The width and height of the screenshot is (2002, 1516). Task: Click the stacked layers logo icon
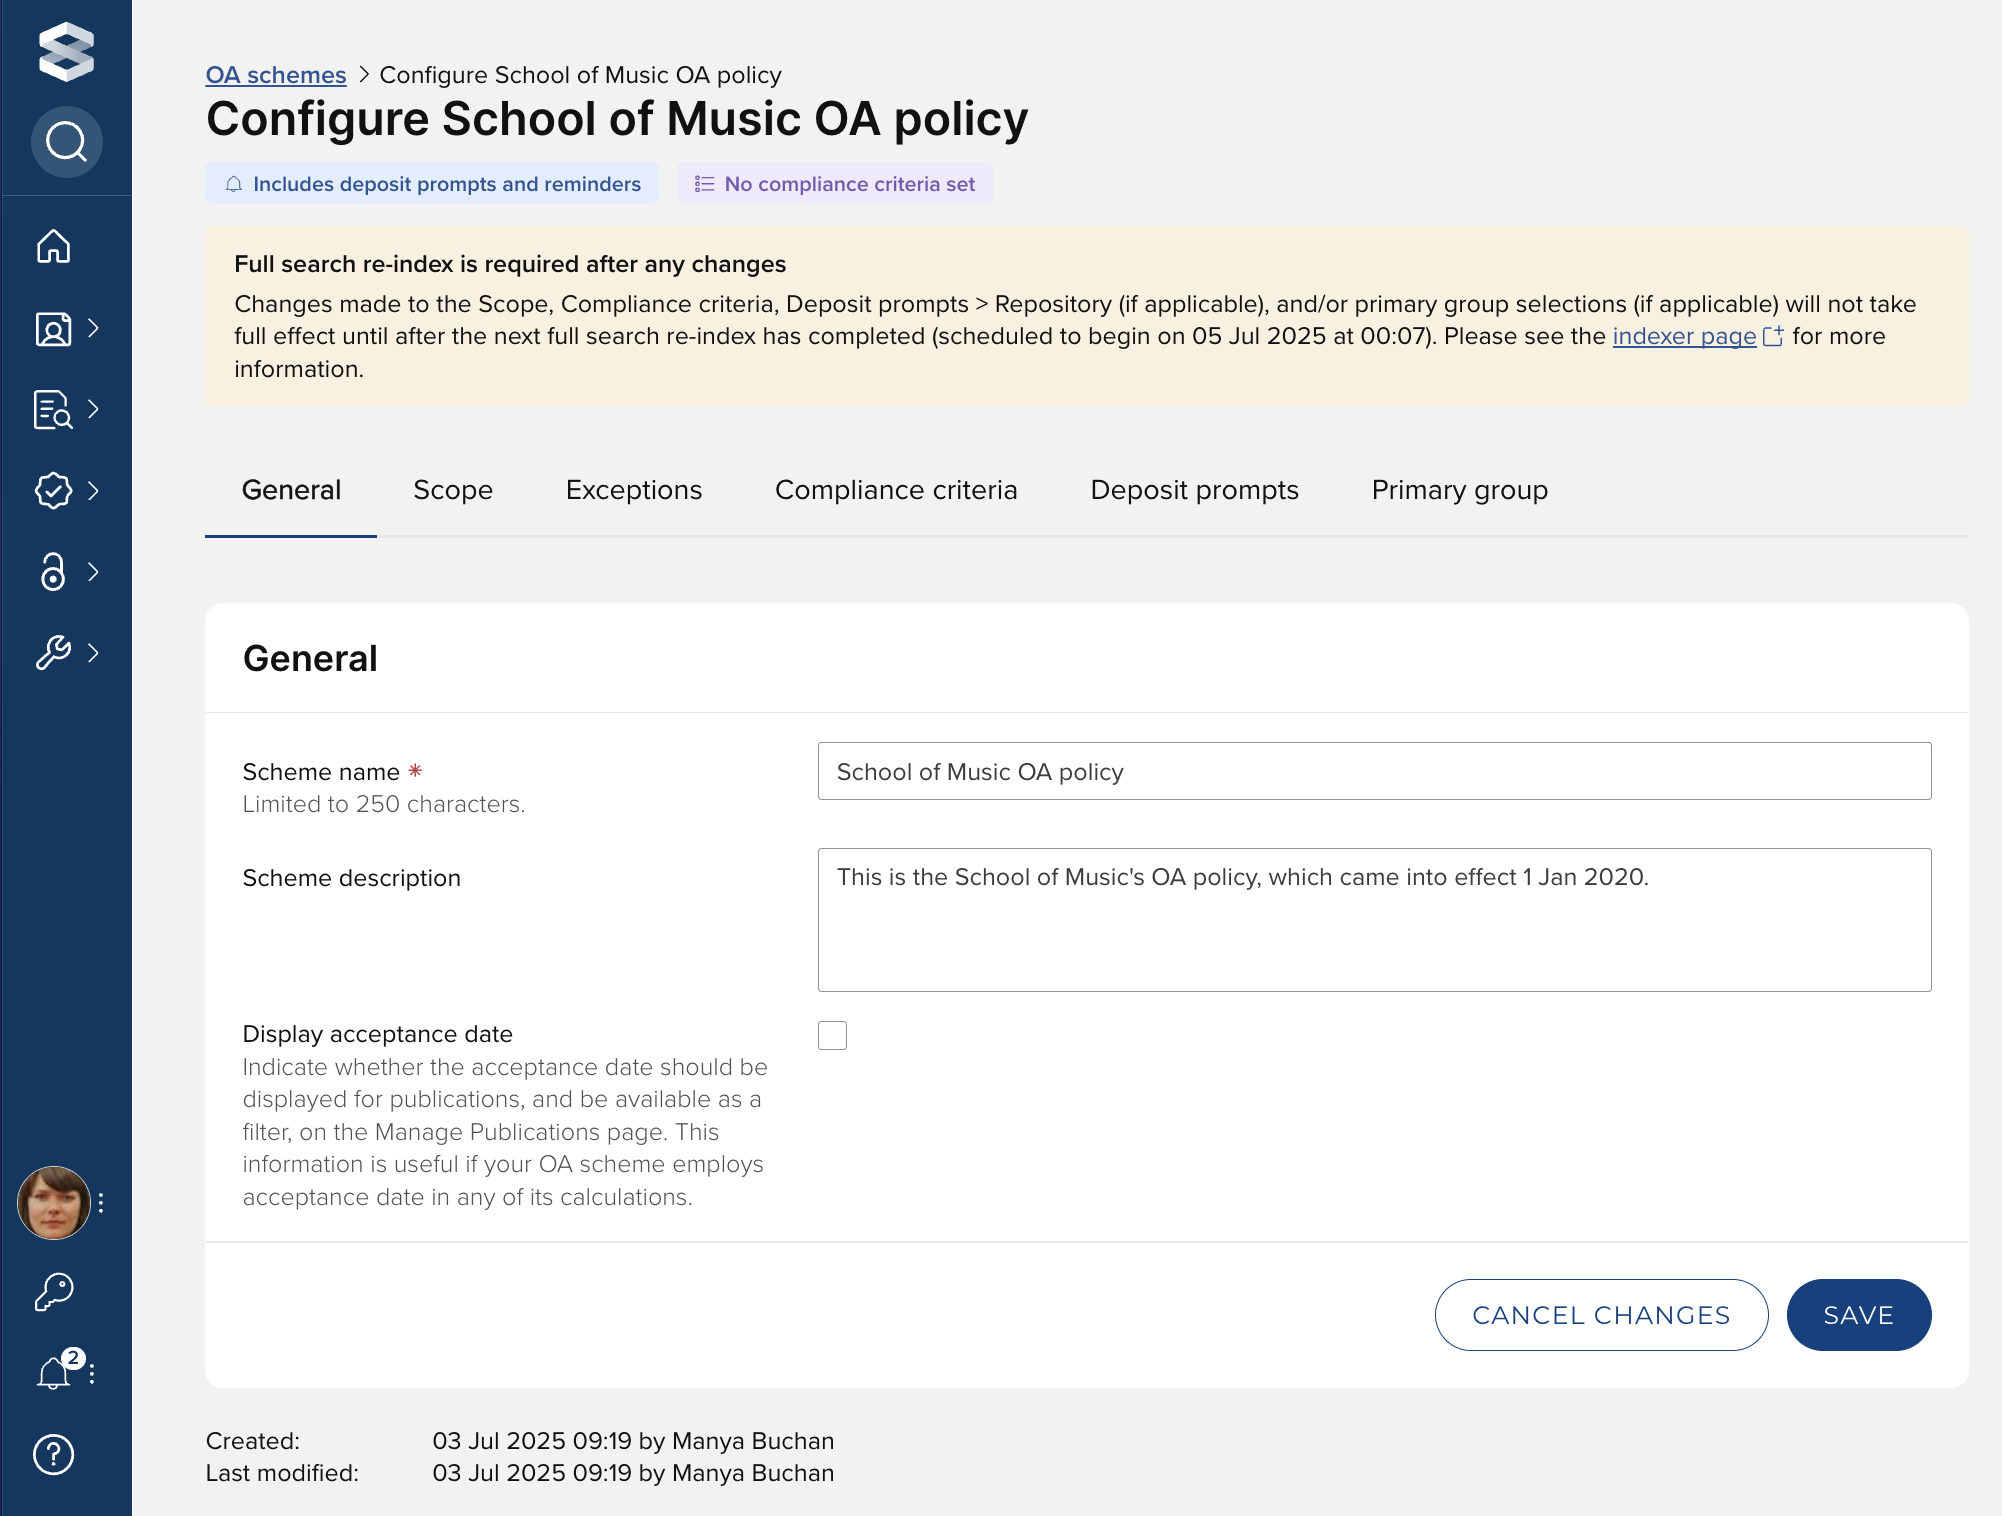pos(66,52)
